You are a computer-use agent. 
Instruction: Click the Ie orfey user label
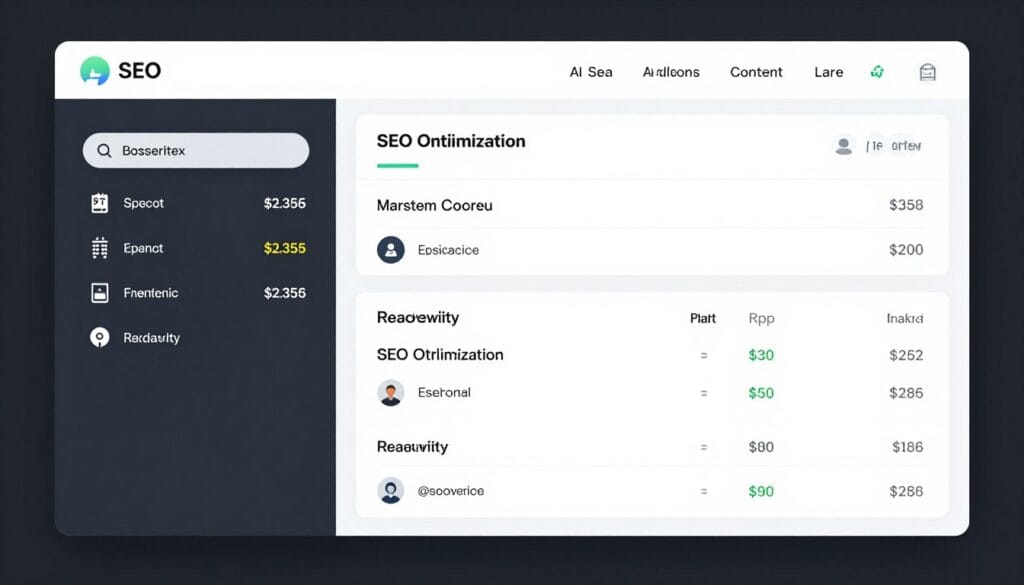point(893,146)
